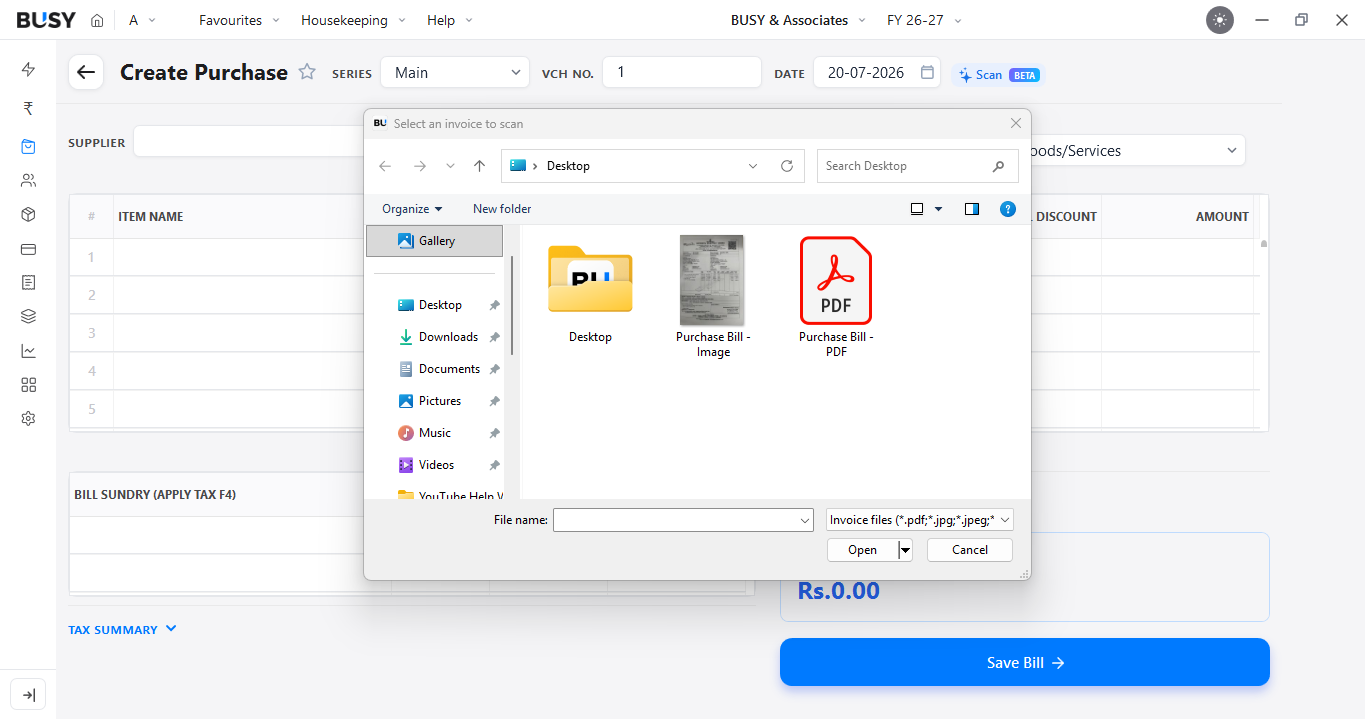Open the chart analytics sidebar icon
1365x719 pixels.
coord(28,351)
